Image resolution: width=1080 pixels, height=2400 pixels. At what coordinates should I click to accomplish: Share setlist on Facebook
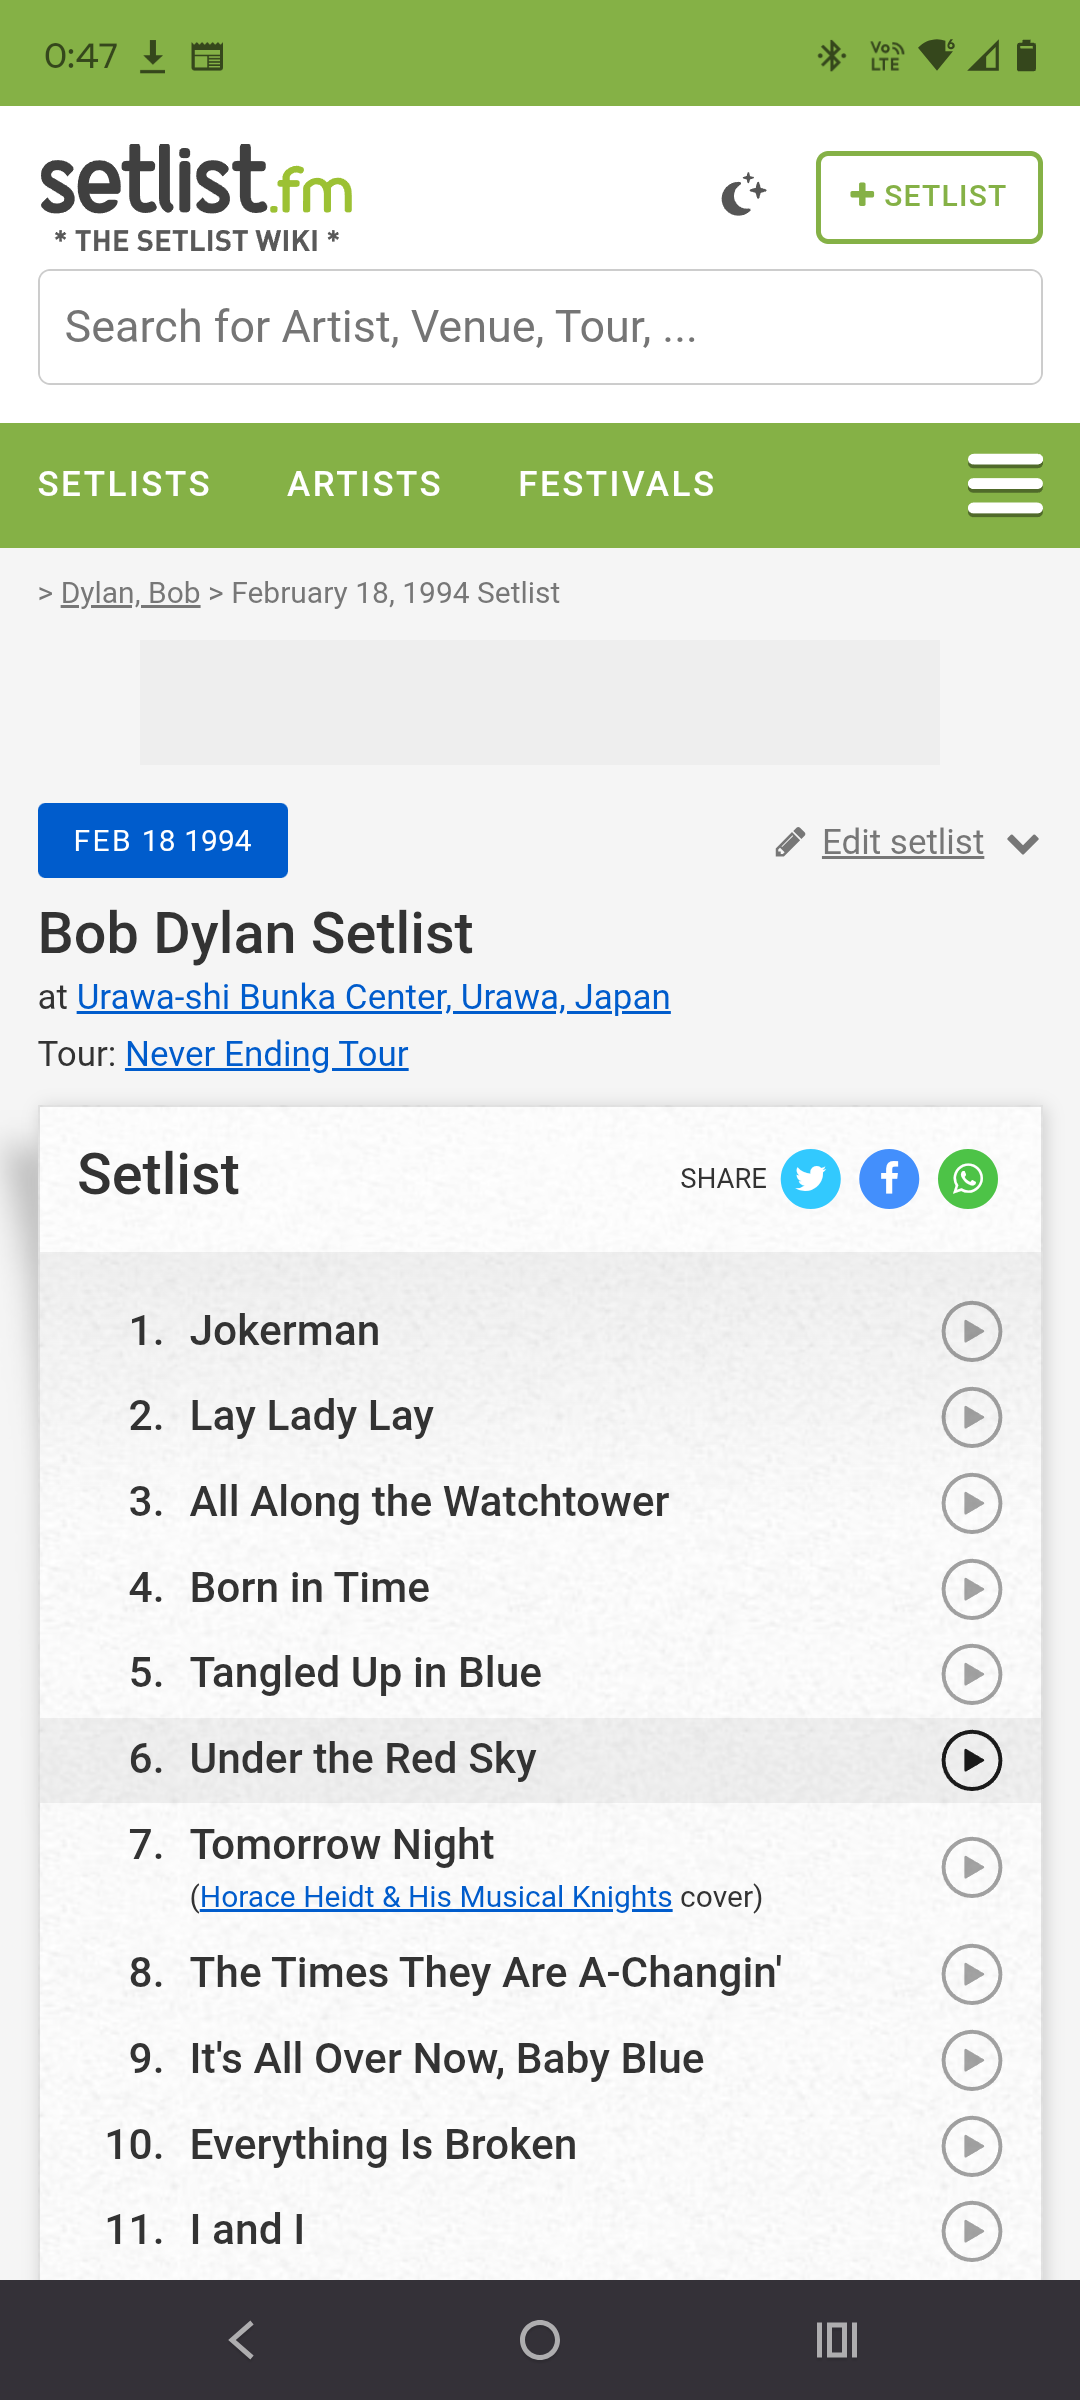(x=889, y=1179)
